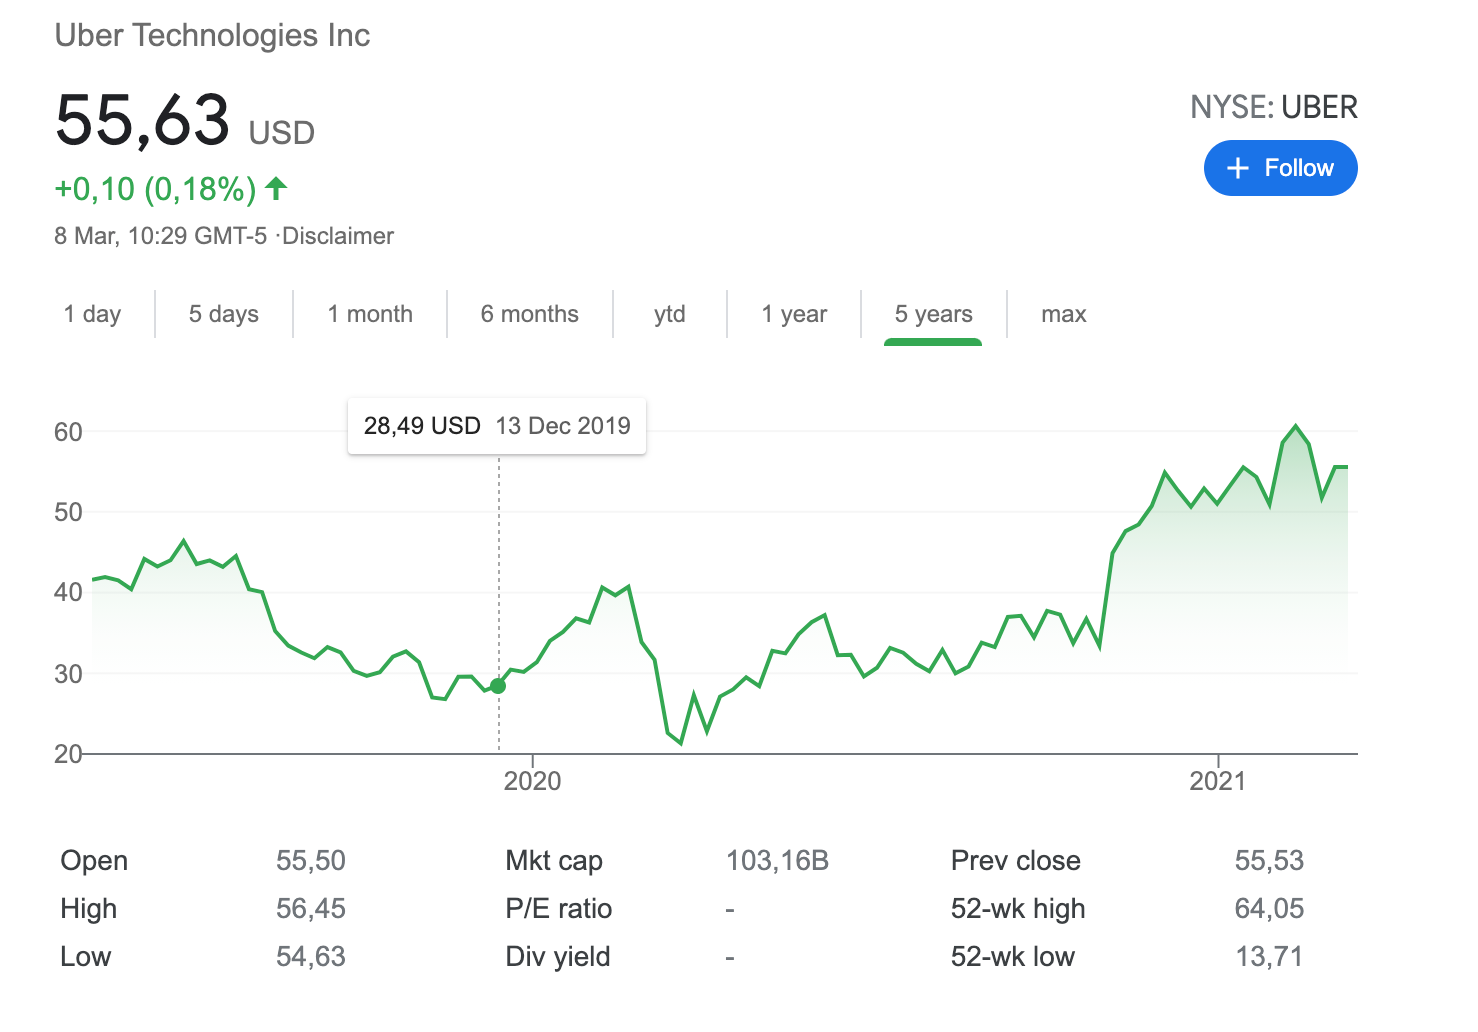The width and height of the screenshot is (1478, 1032).
Task: Click the 28,49 USD chart tooltip
Action: click(497, 426)
